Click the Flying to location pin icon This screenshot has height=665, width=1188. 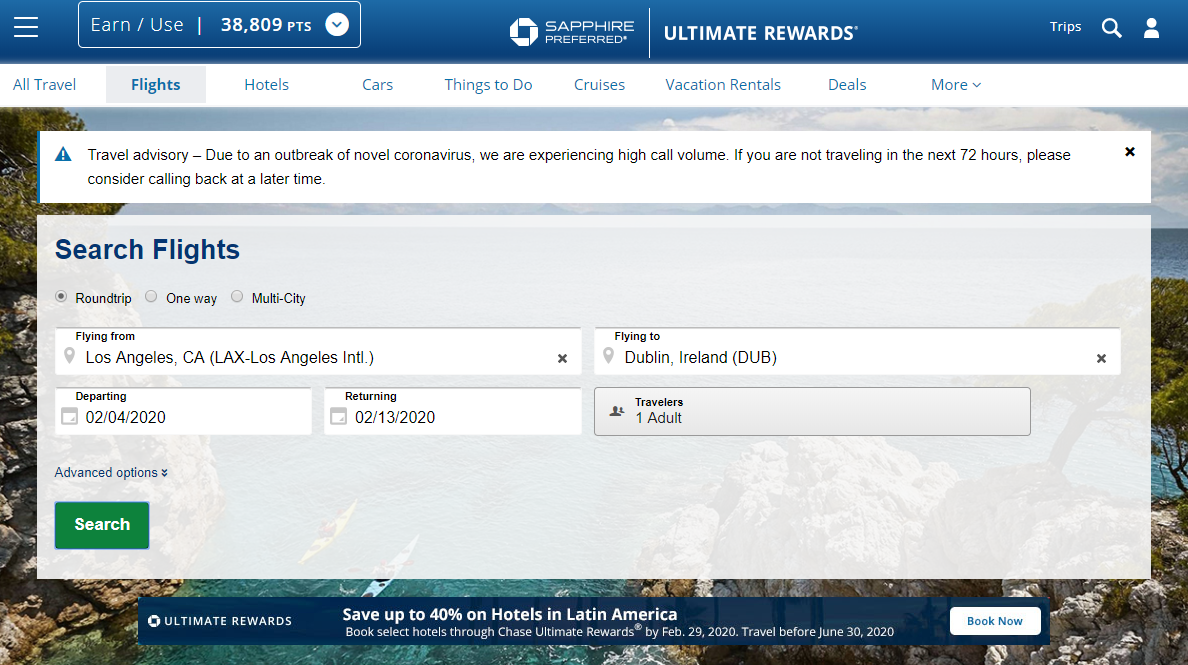[x=608, y=356]
